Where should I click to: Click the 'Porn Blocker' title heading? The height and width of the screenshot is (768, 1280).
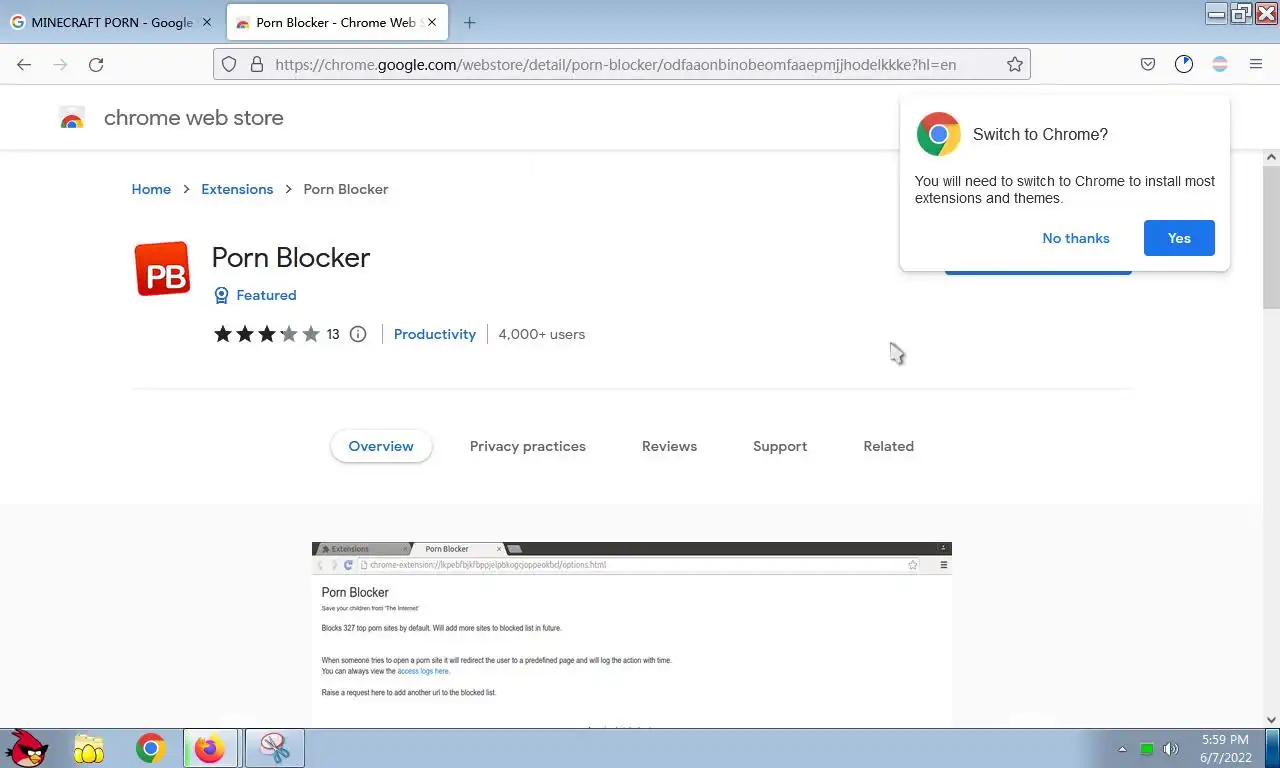(291, 257)
